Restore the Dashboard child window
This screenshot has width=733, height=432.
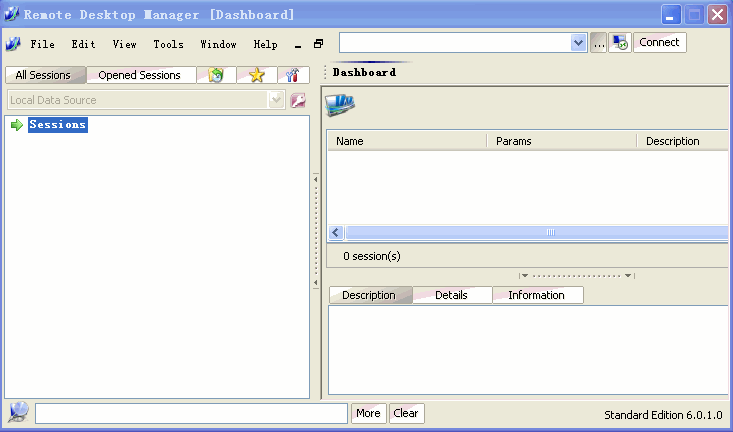point(318,44)
